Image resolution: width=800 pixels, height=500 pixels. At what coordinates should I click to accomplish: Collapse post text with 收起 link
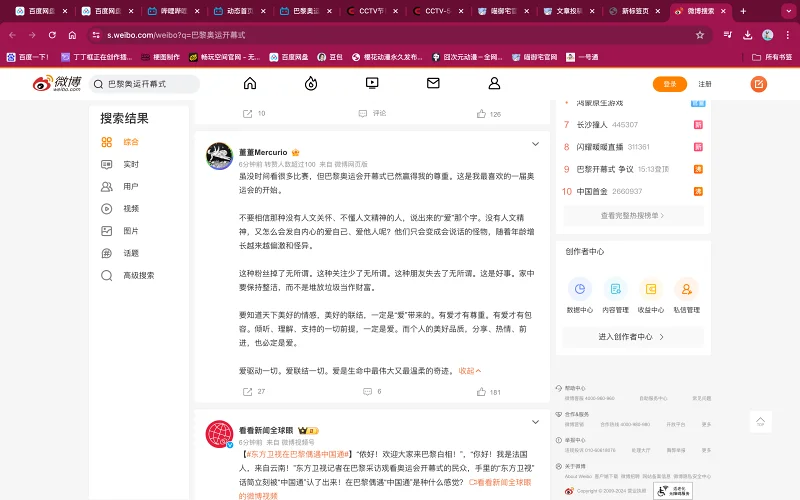tap(469, 371)
